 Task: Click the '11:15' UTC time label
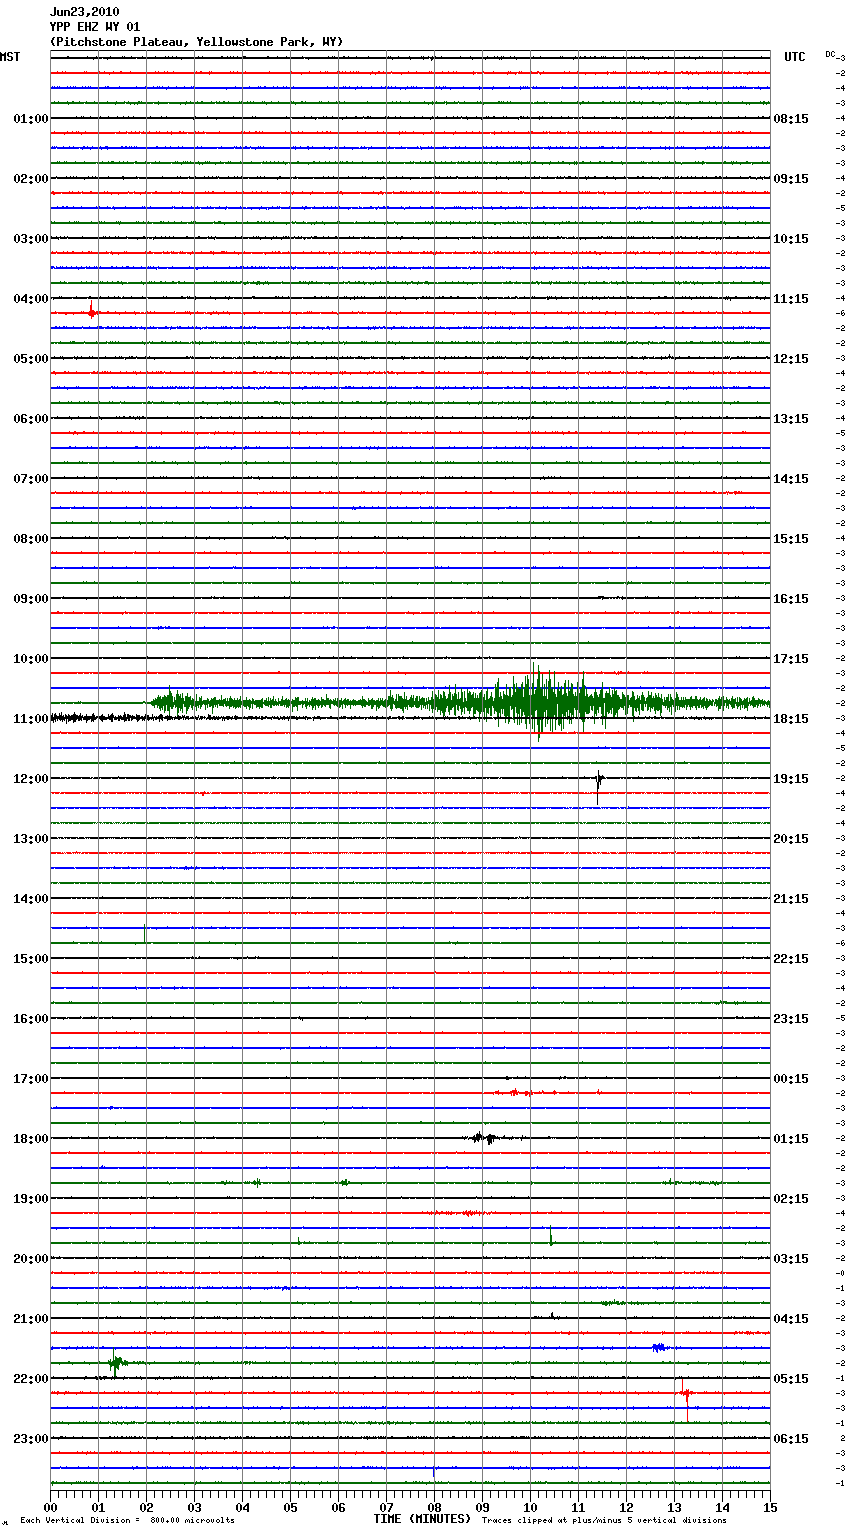(x=791, y=299)
